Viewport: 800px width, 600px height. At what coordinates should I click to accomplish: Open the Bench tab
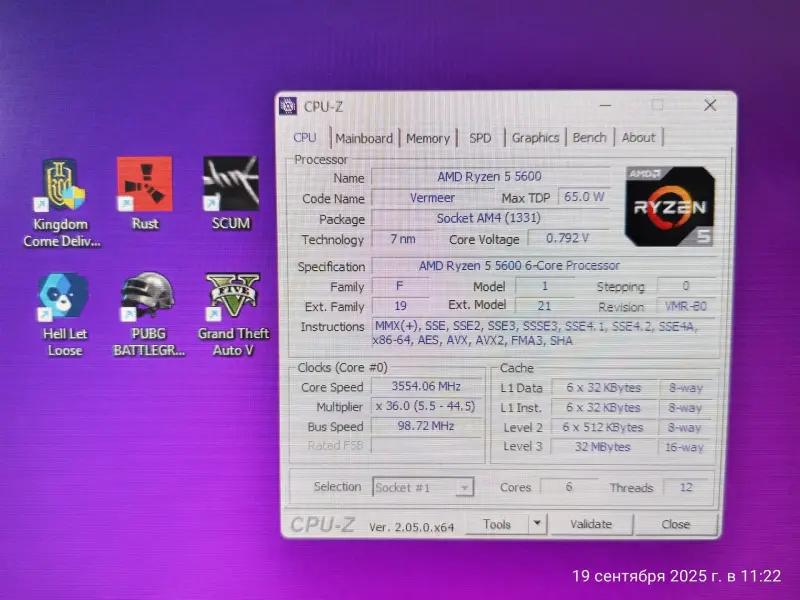coord(589,137)
